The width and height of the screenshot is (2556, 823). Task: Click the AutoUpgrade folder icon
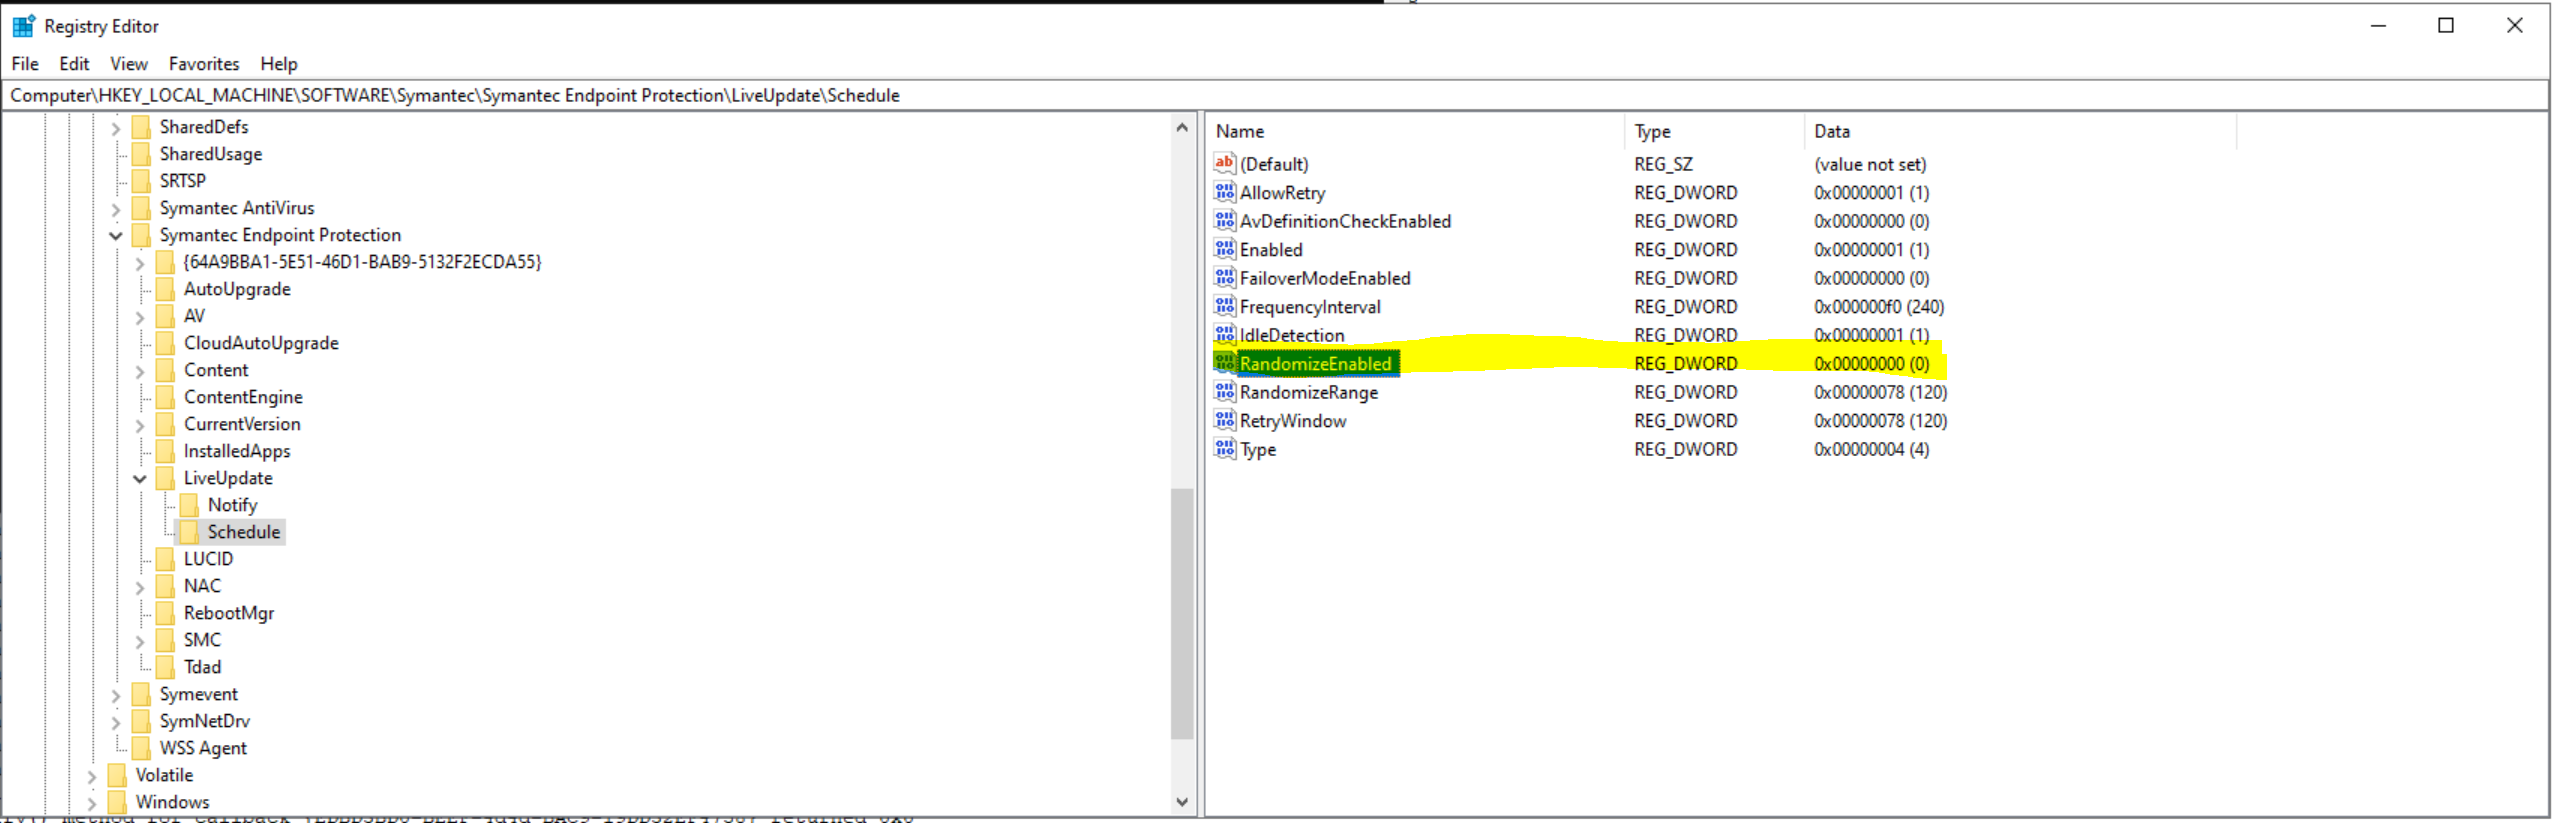[166, 289]
